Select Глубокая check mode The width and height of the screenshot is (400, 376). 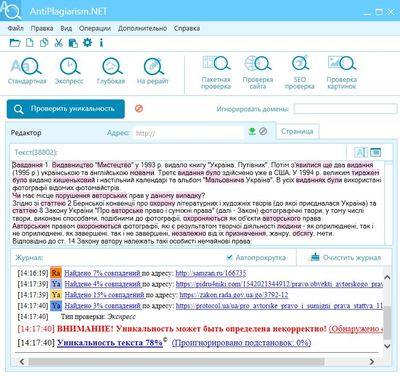pyautogui.click(x=111, y=71)
